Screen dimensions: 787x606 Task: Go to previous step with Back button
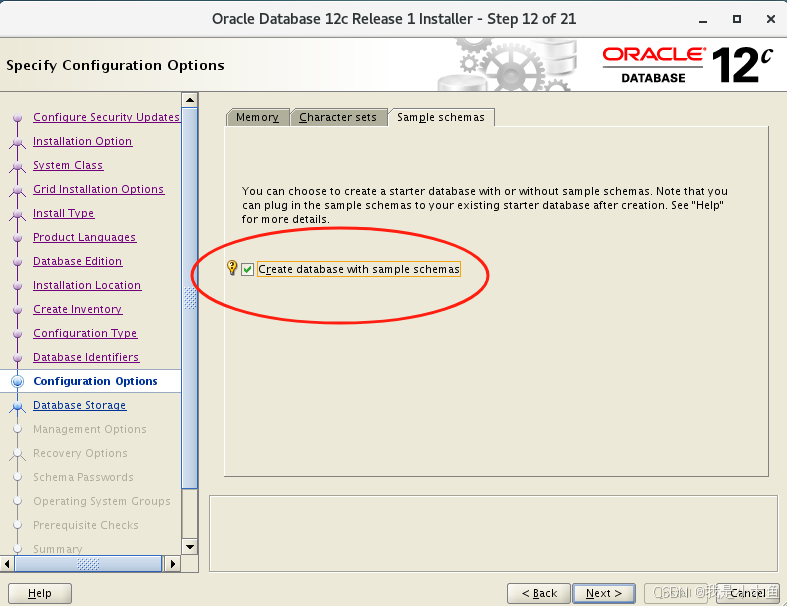pyautogui.click(x=539, y=593)
